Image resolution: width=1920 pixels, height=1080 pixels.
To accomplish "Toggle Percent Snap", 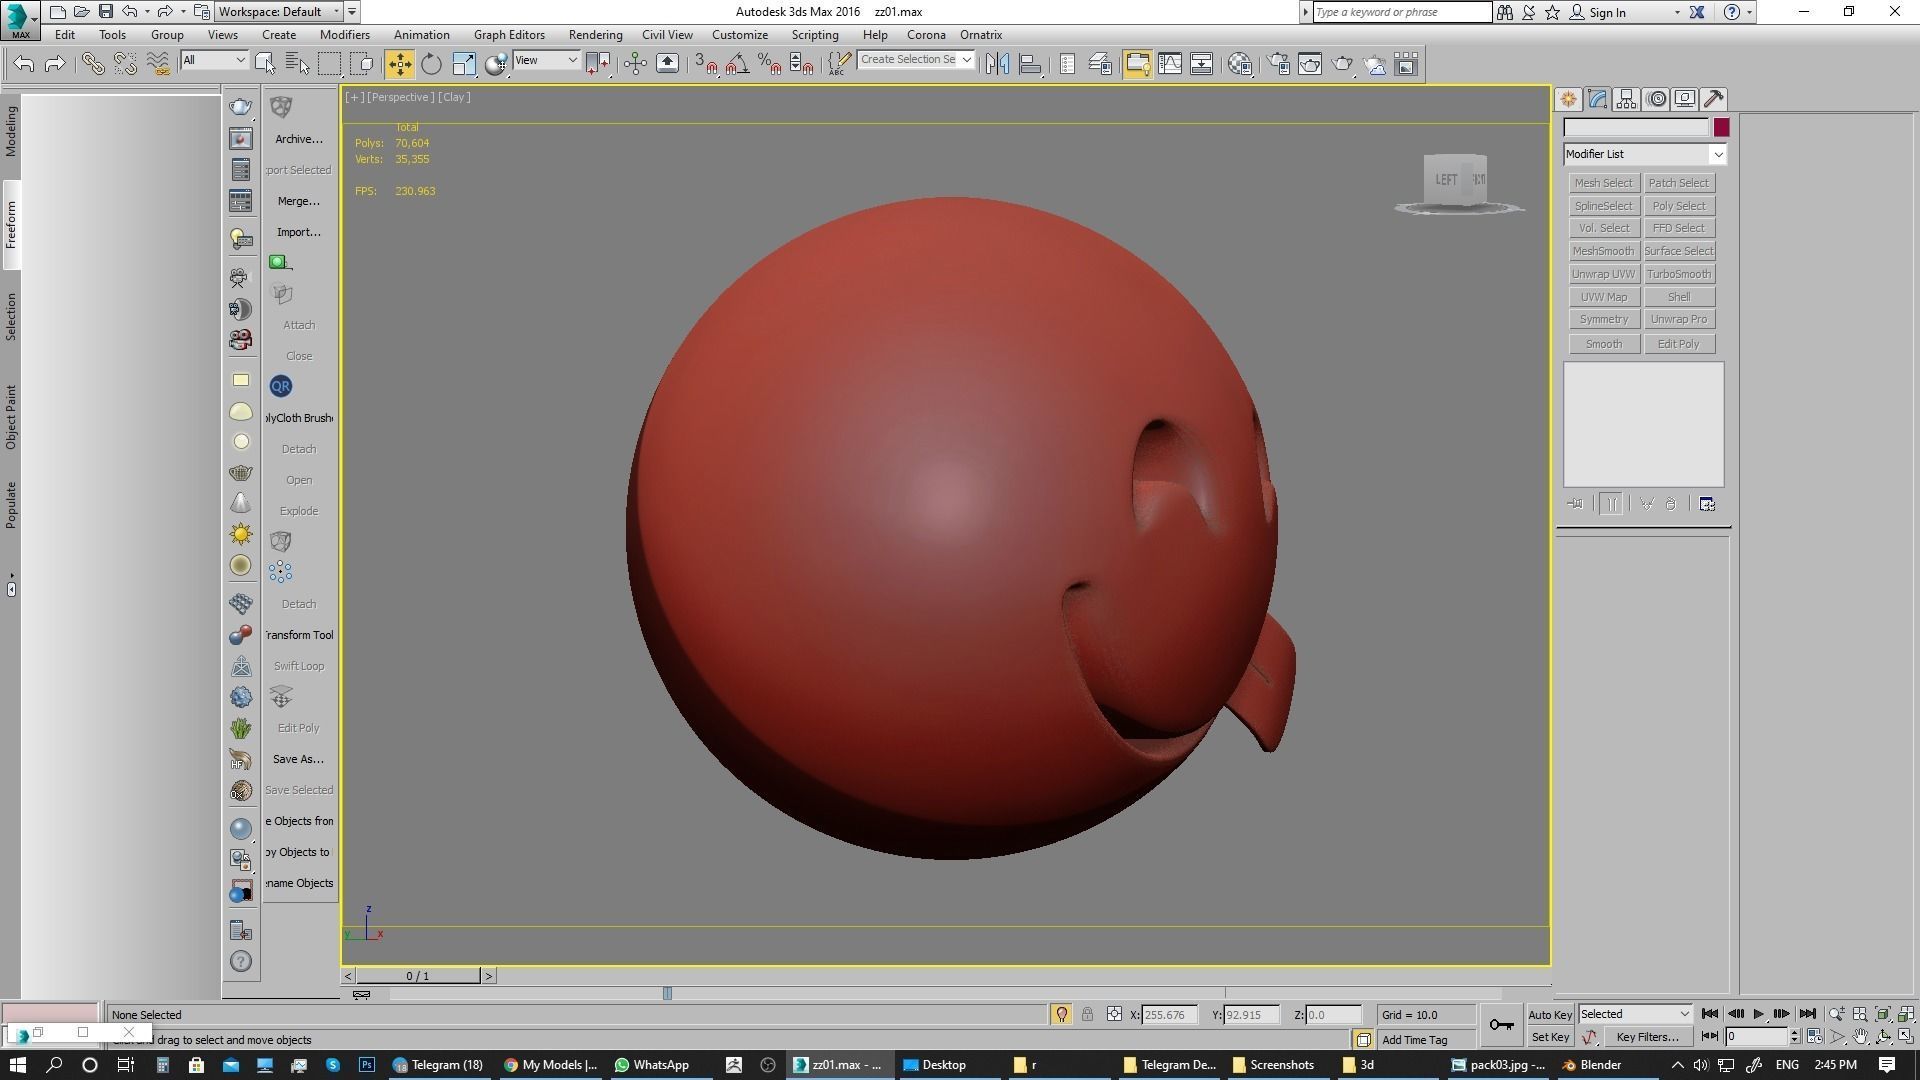I will click(769, 64).
